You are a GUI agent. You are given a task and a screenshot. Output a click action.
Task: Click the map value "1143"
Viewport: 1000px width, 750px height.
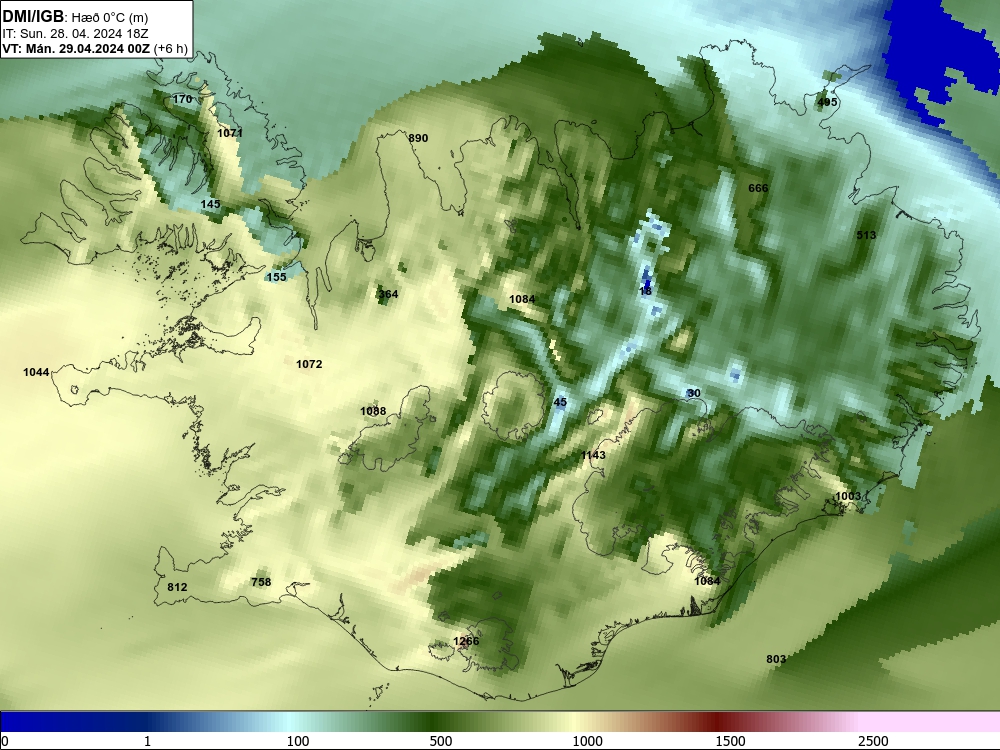click(x=592, y=455)
